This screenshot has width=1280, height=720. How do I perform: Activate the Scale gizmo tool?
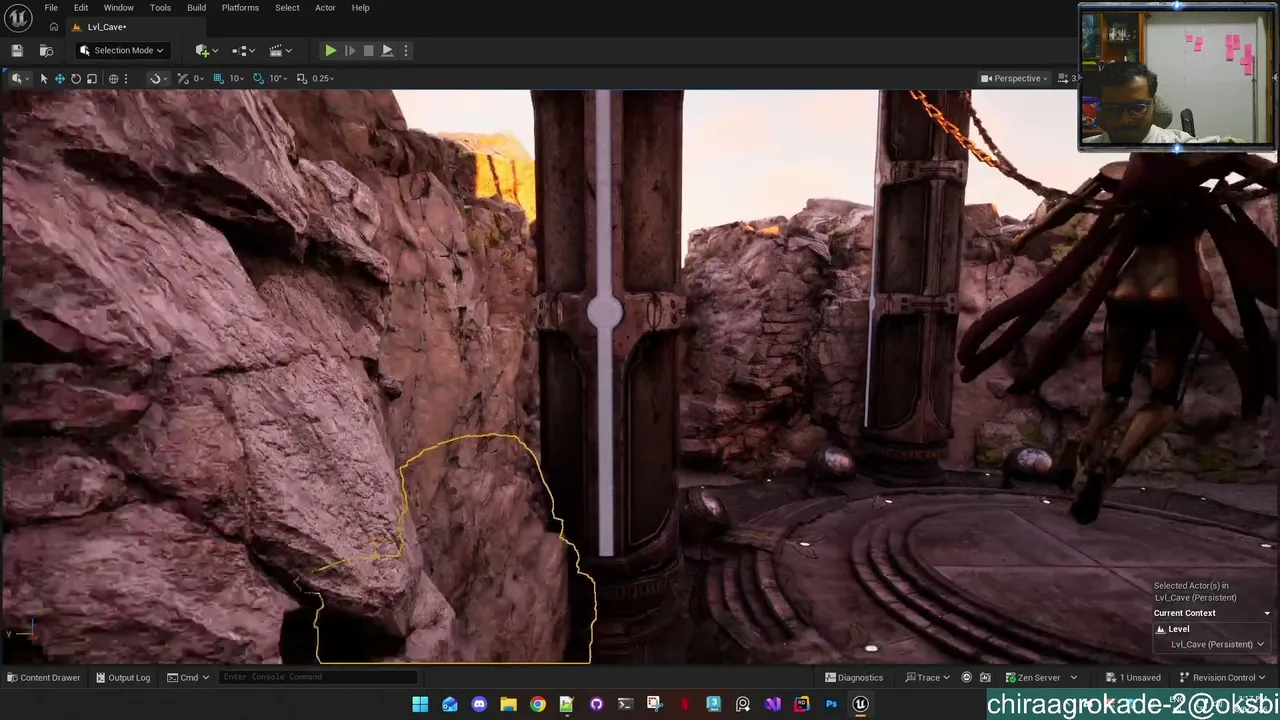pyautogui.click(x=91, y=78)
